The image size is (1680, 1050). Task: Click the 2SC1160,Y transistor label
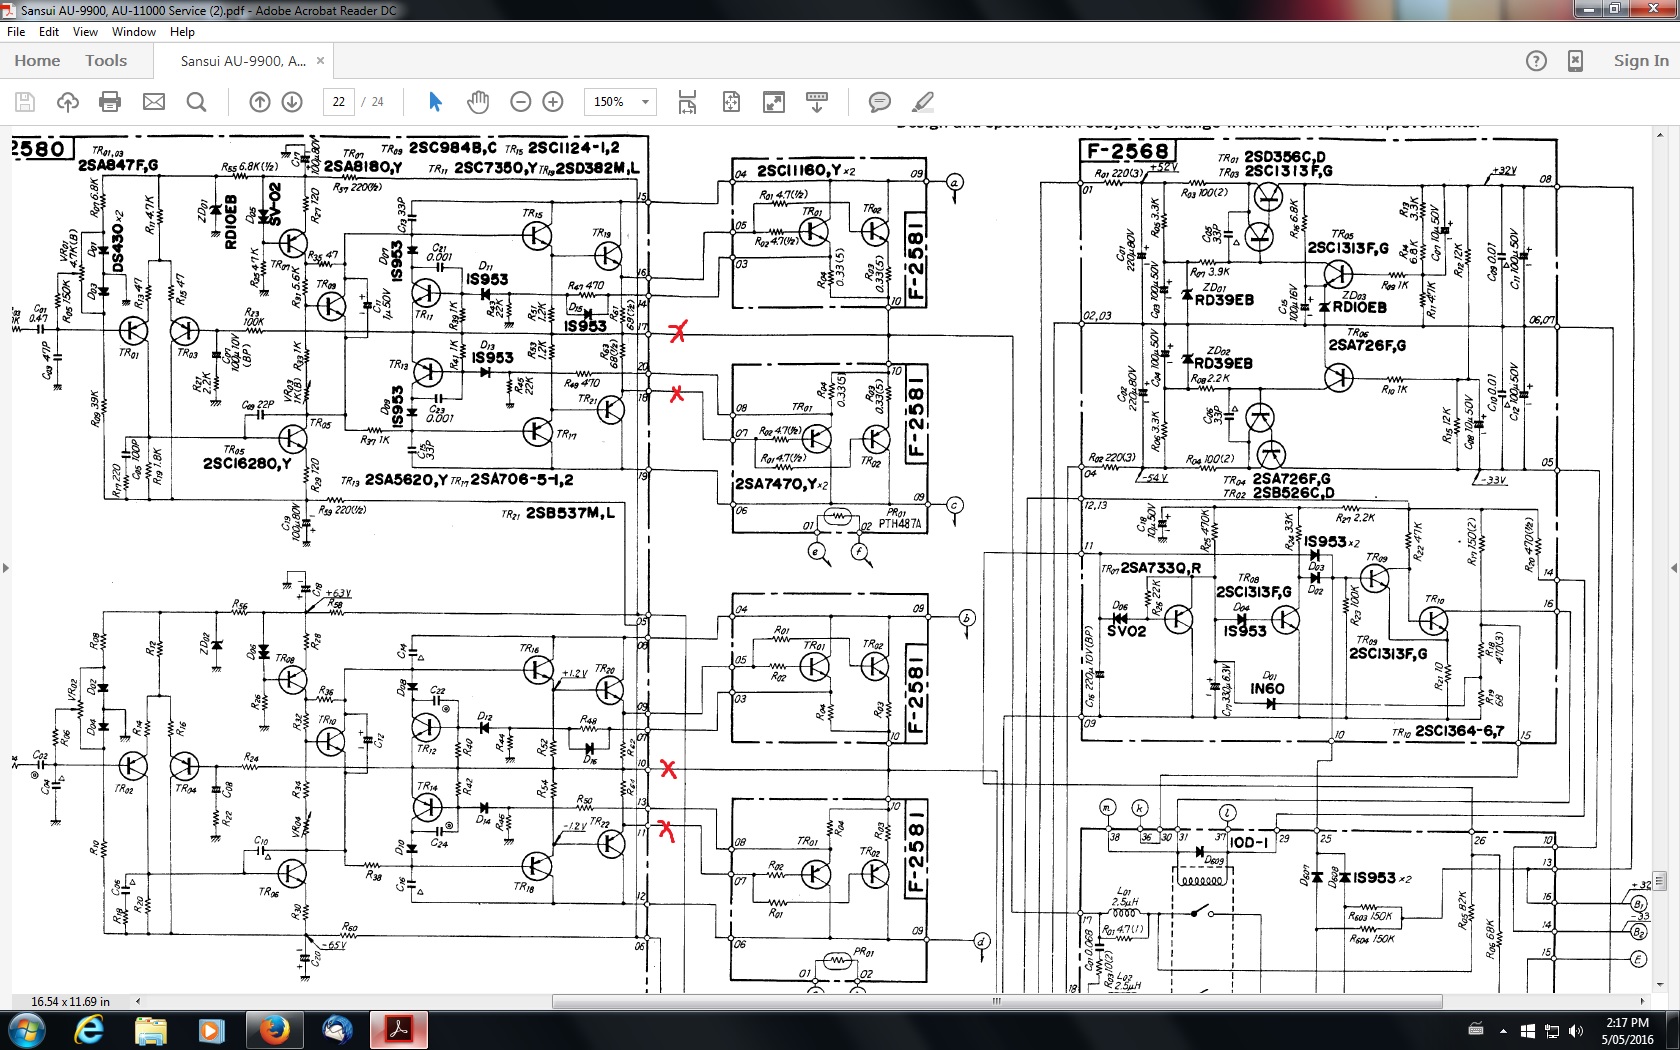tap(804, 171)
